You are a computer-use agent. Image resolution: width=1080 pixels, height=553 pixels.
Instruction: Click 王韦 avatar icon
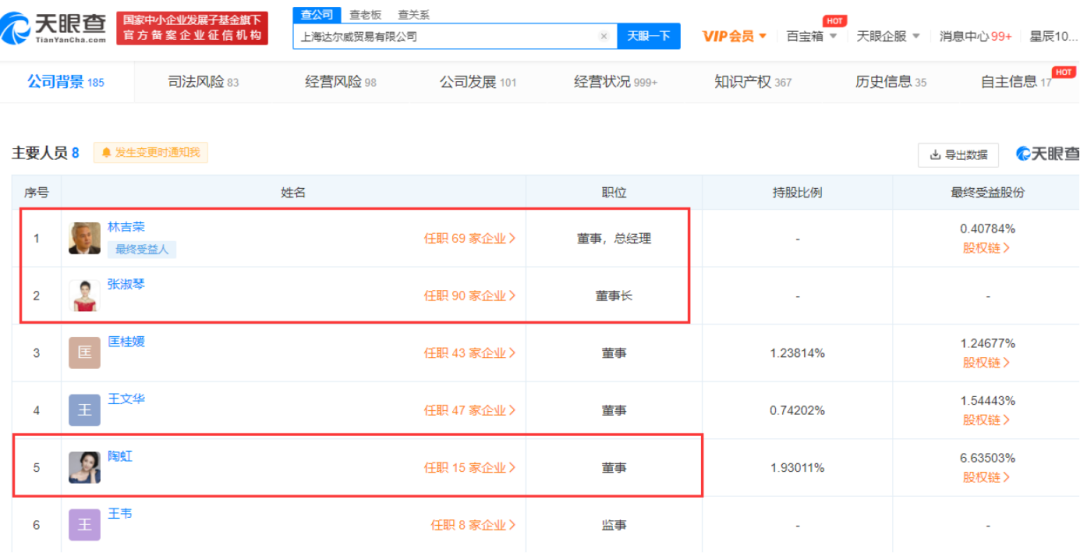tap(85, 525)
